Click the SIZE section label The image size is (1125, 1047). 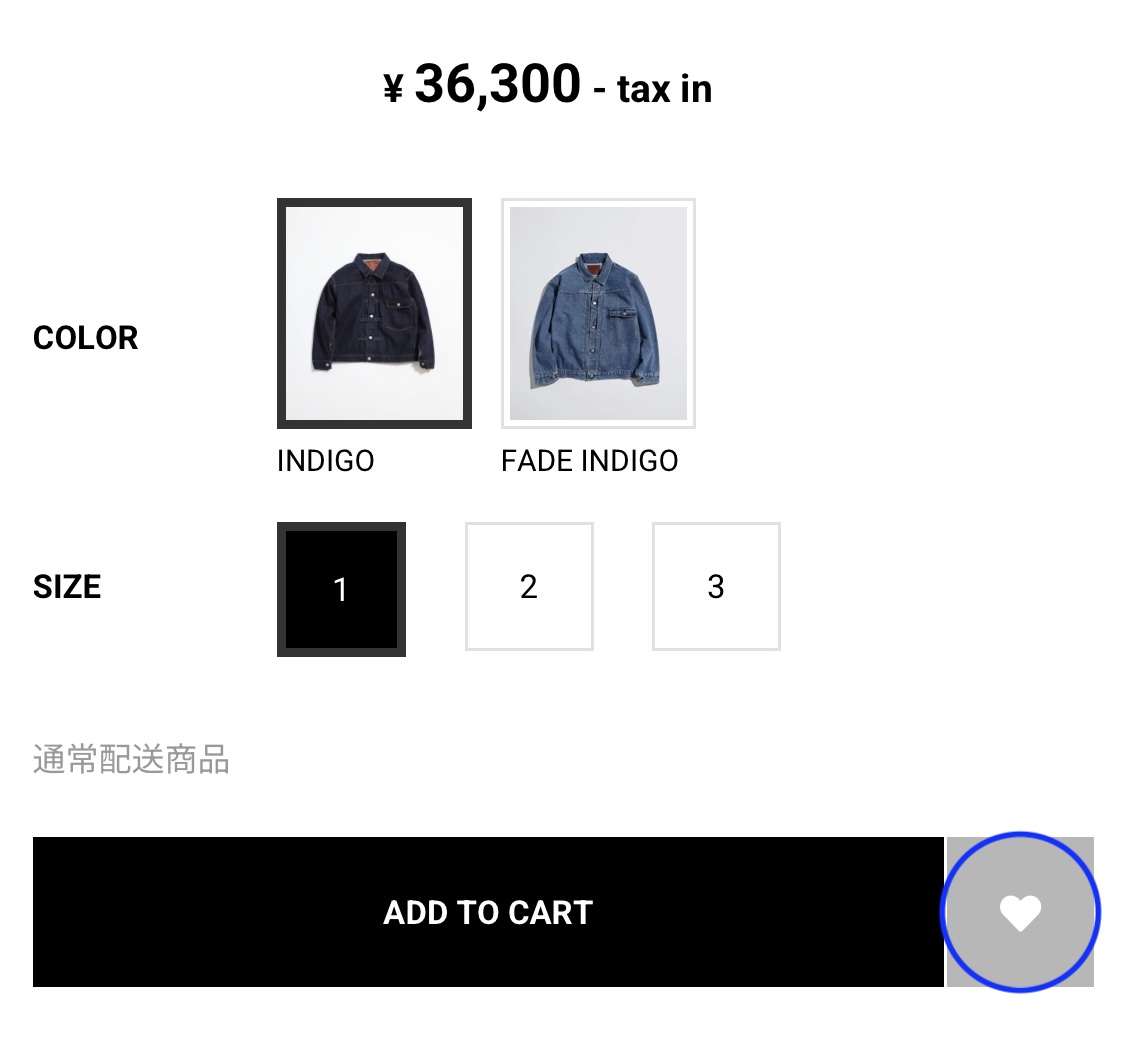pyautogui.click(x=67, y=587)
